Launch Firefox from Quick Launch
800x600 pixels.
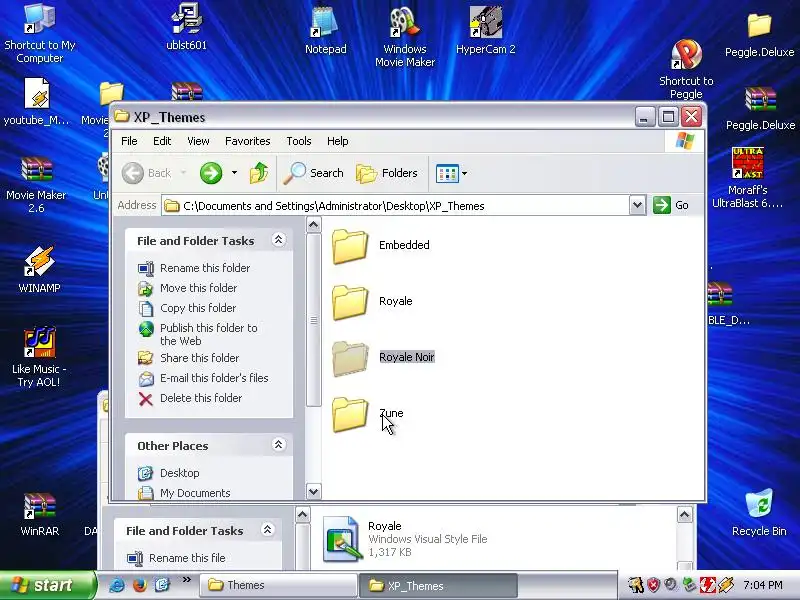coord(139,585)
